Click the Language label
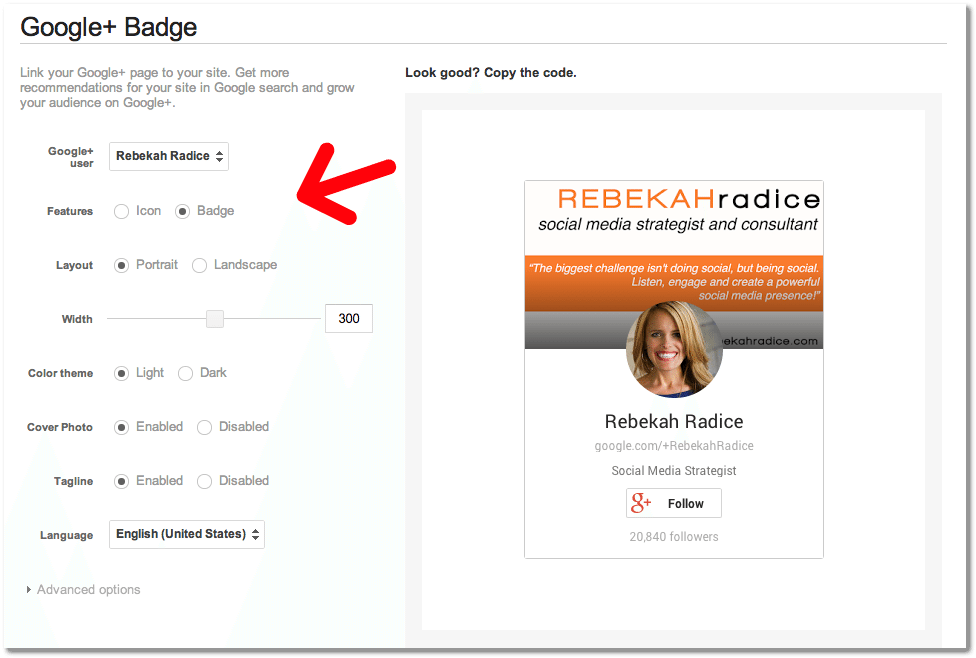976x658 pixels. (67, 535)
